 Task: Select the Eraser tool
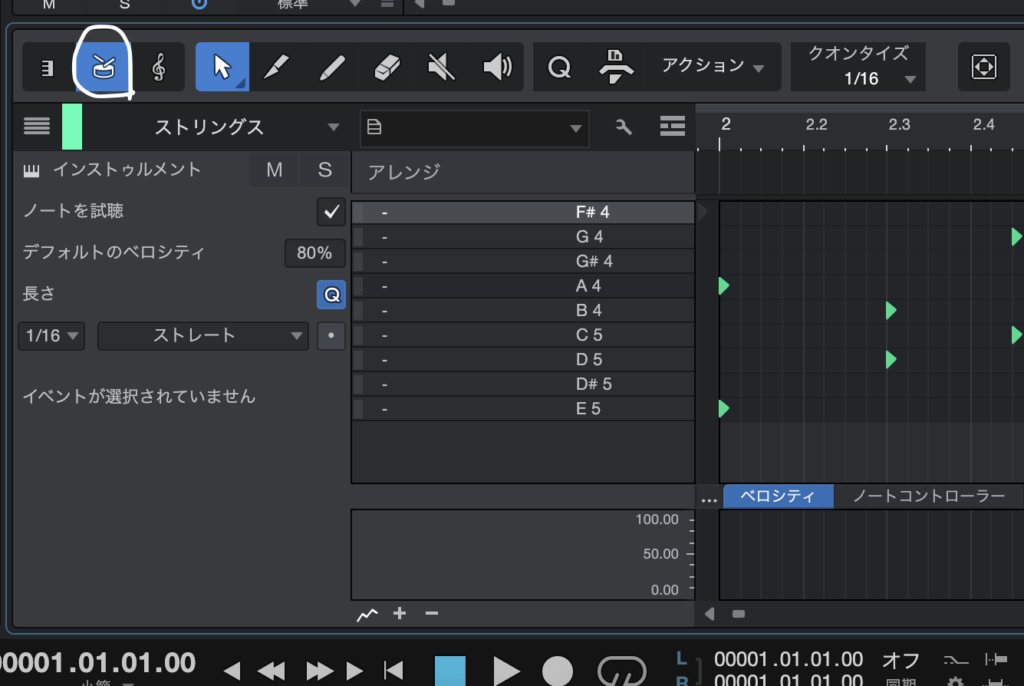(x=386, y=68)
